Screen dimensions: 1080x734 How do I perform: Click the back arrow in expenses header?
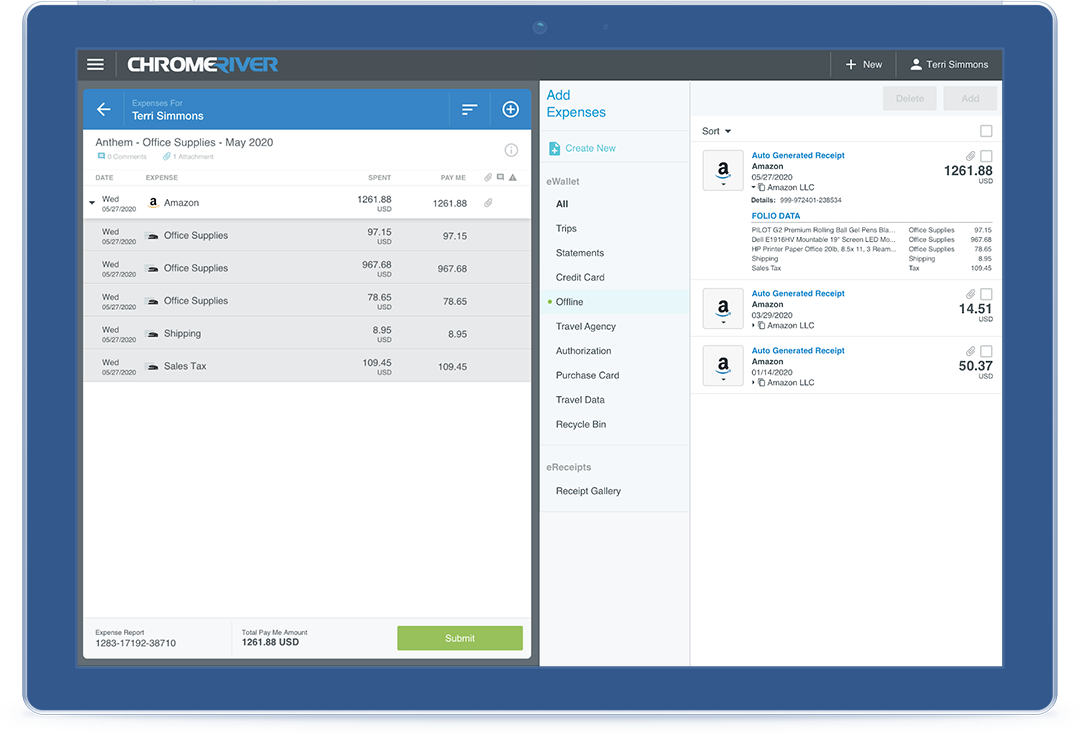(104, 109)
